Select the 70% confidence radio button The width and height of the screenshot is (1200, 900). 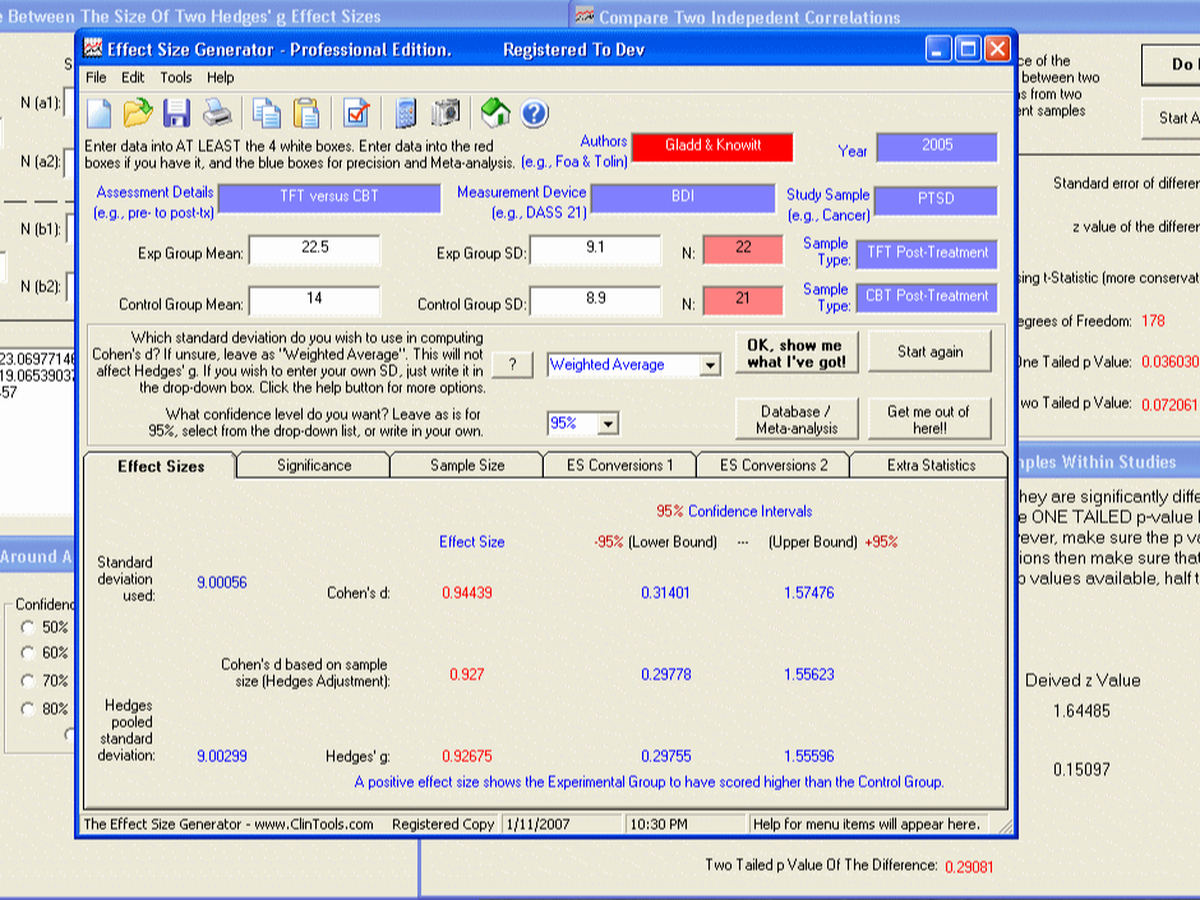pyautogui.click(x=28, y=681)
